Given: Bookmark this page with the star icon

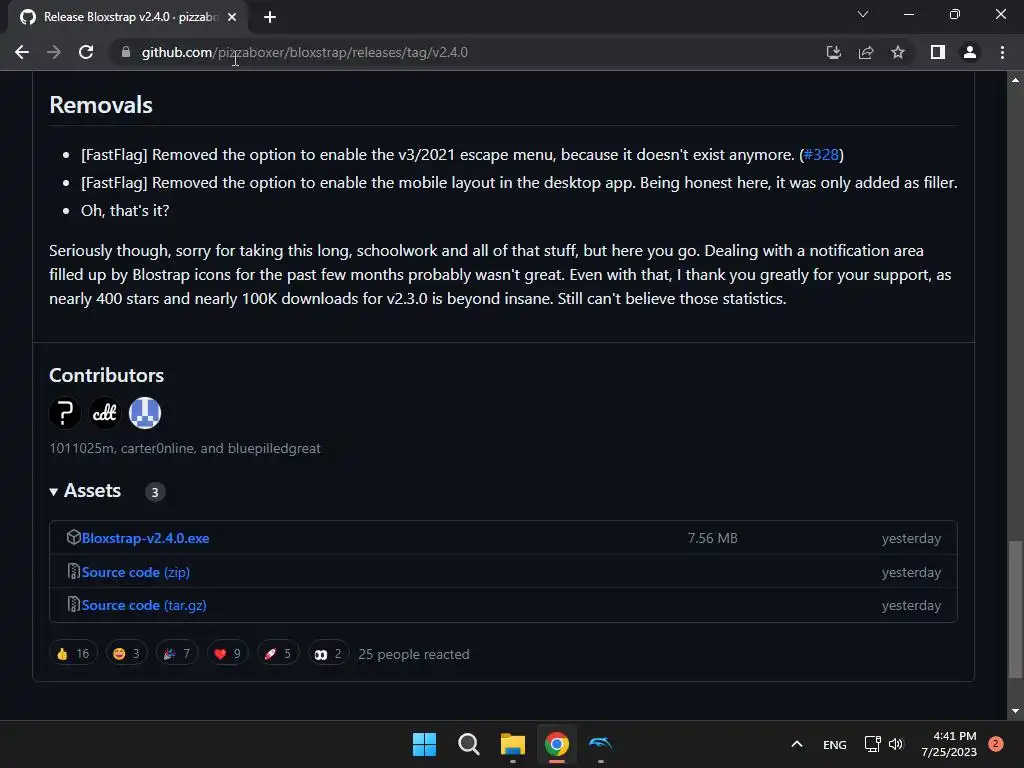Looking at the screenshot, I should [x=898, y=52].
